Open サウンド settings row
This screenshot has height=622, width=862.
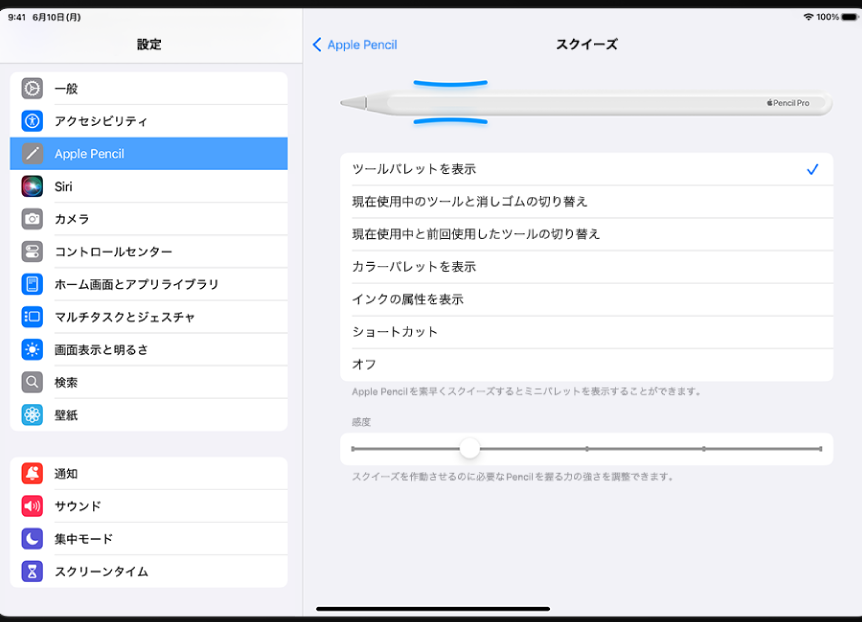click(x=148, y=506)
